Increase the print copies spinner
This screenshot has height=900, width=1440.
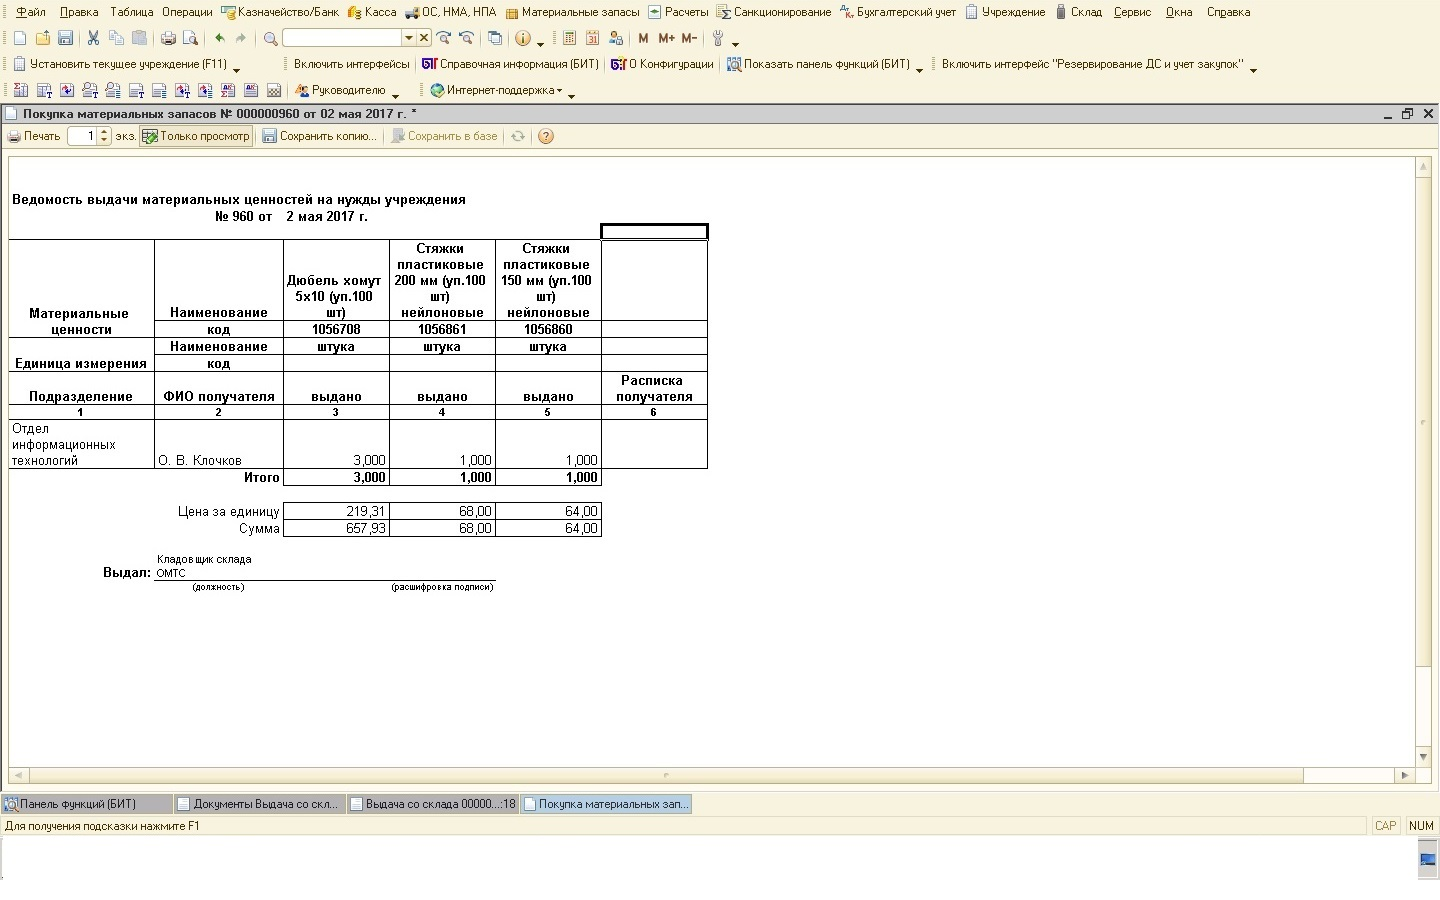105,132
